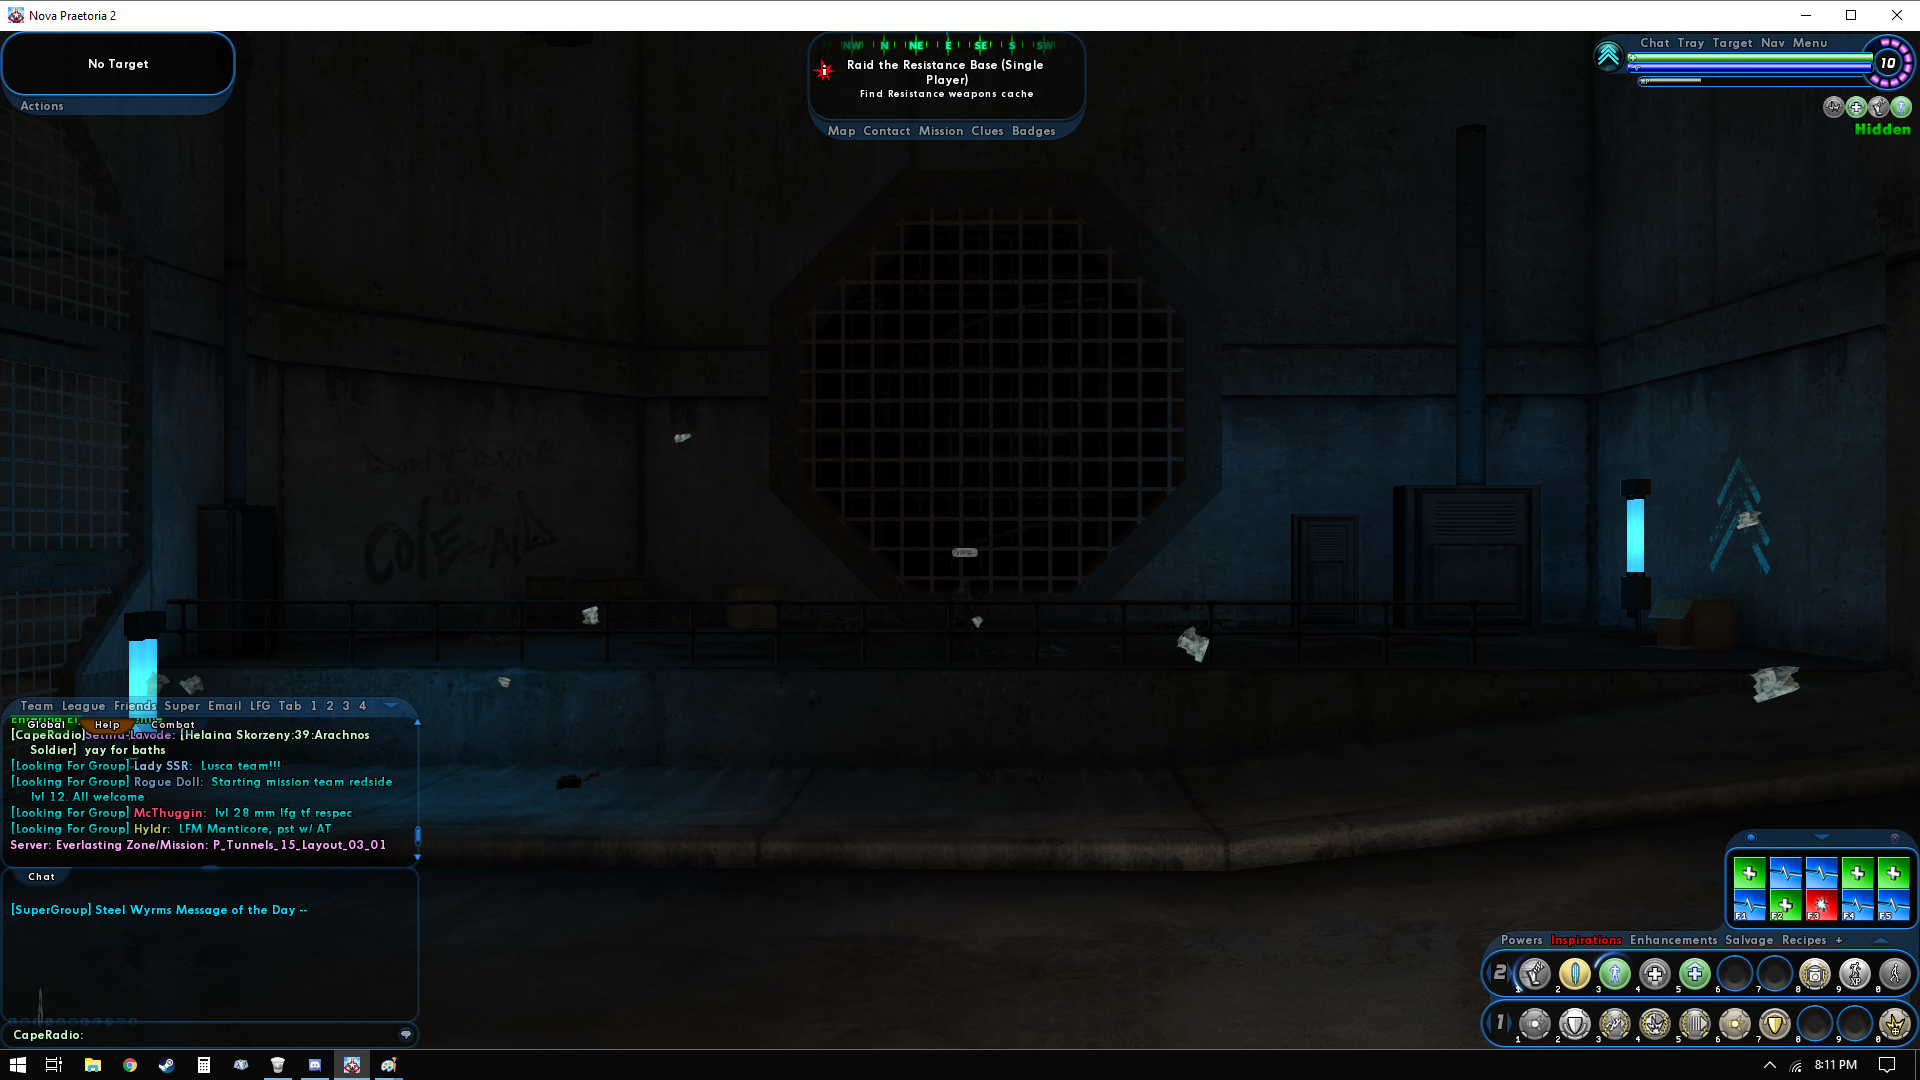Activate the XP runner power in tray 2 slot 9

(x=1855, y=973)
